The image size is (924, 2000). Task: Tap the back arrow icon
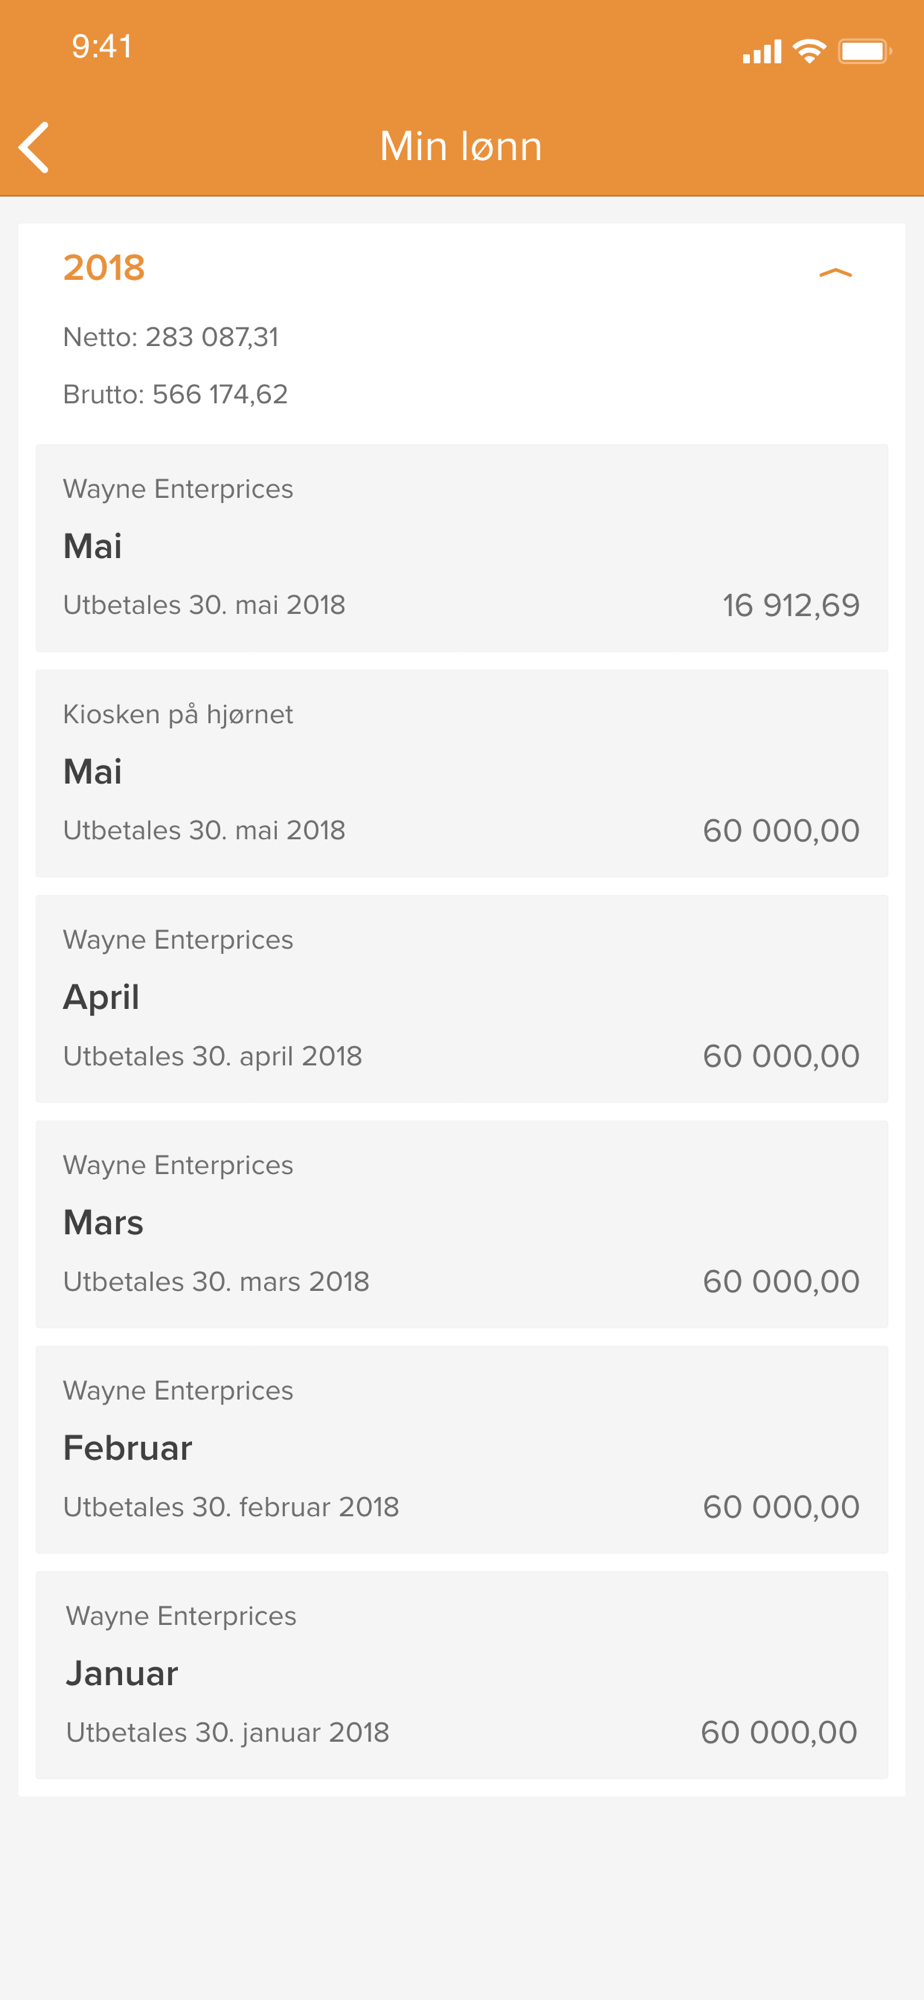(34, 148)
